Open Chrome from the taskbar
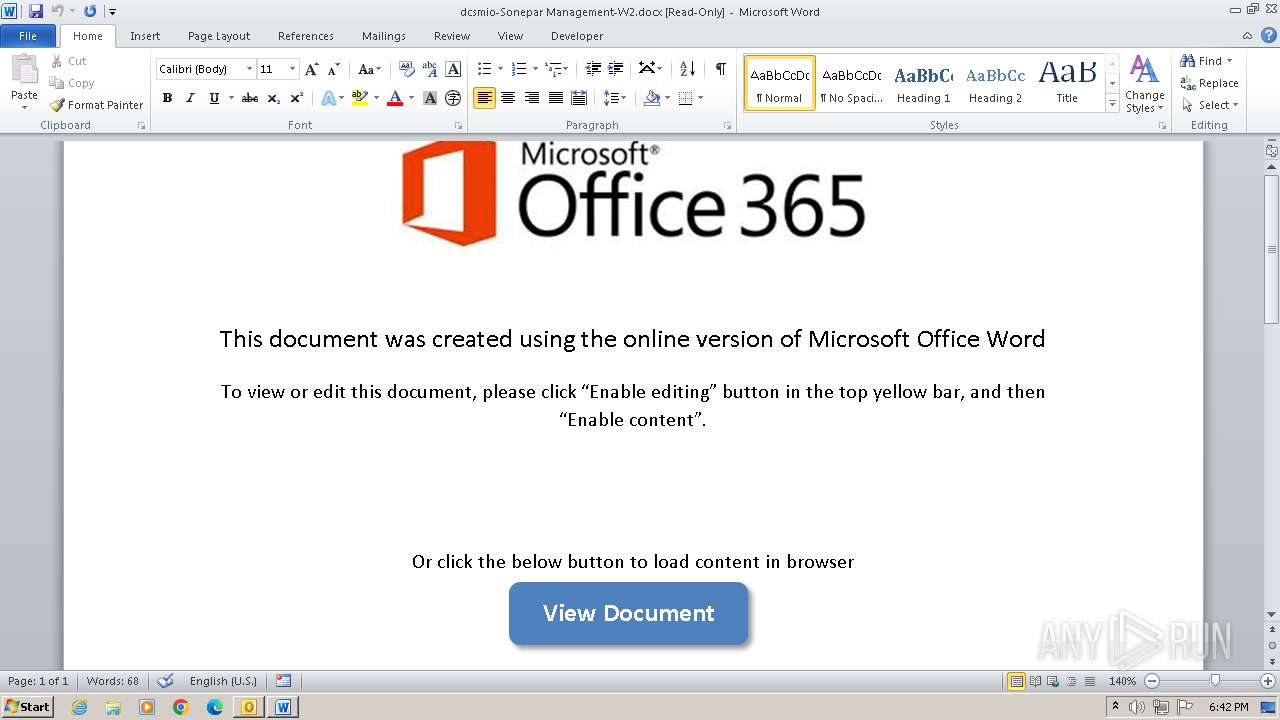The image size is (1280, 720). 181,707
